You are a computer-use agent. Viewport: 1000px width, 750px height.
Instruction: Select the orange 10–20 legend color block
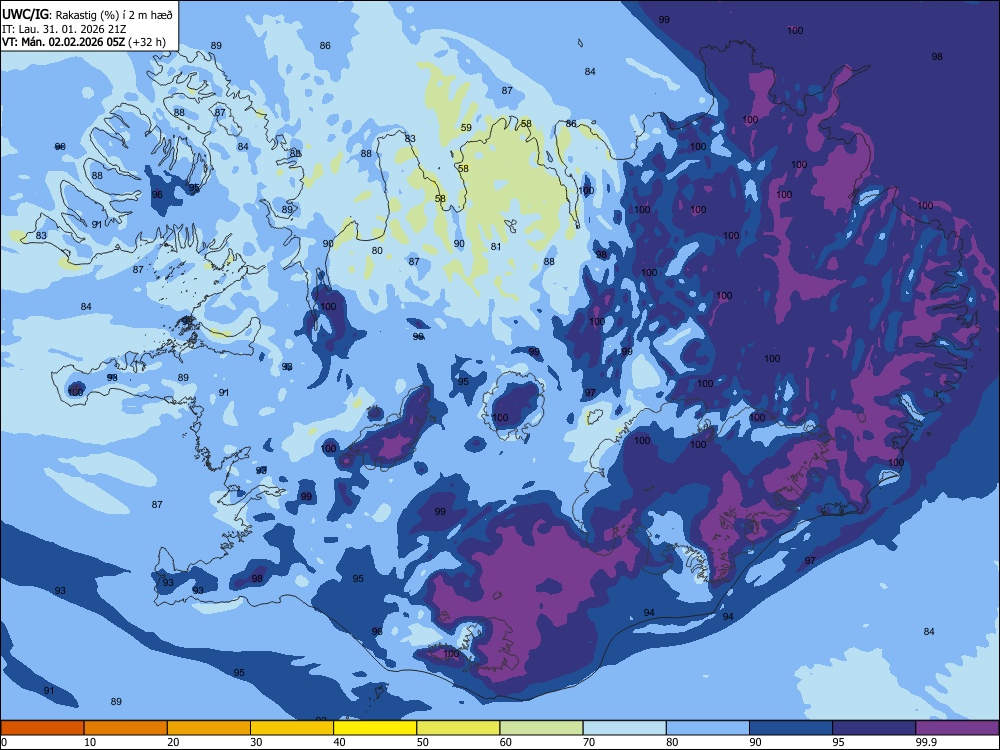click(x=126, y=728)
